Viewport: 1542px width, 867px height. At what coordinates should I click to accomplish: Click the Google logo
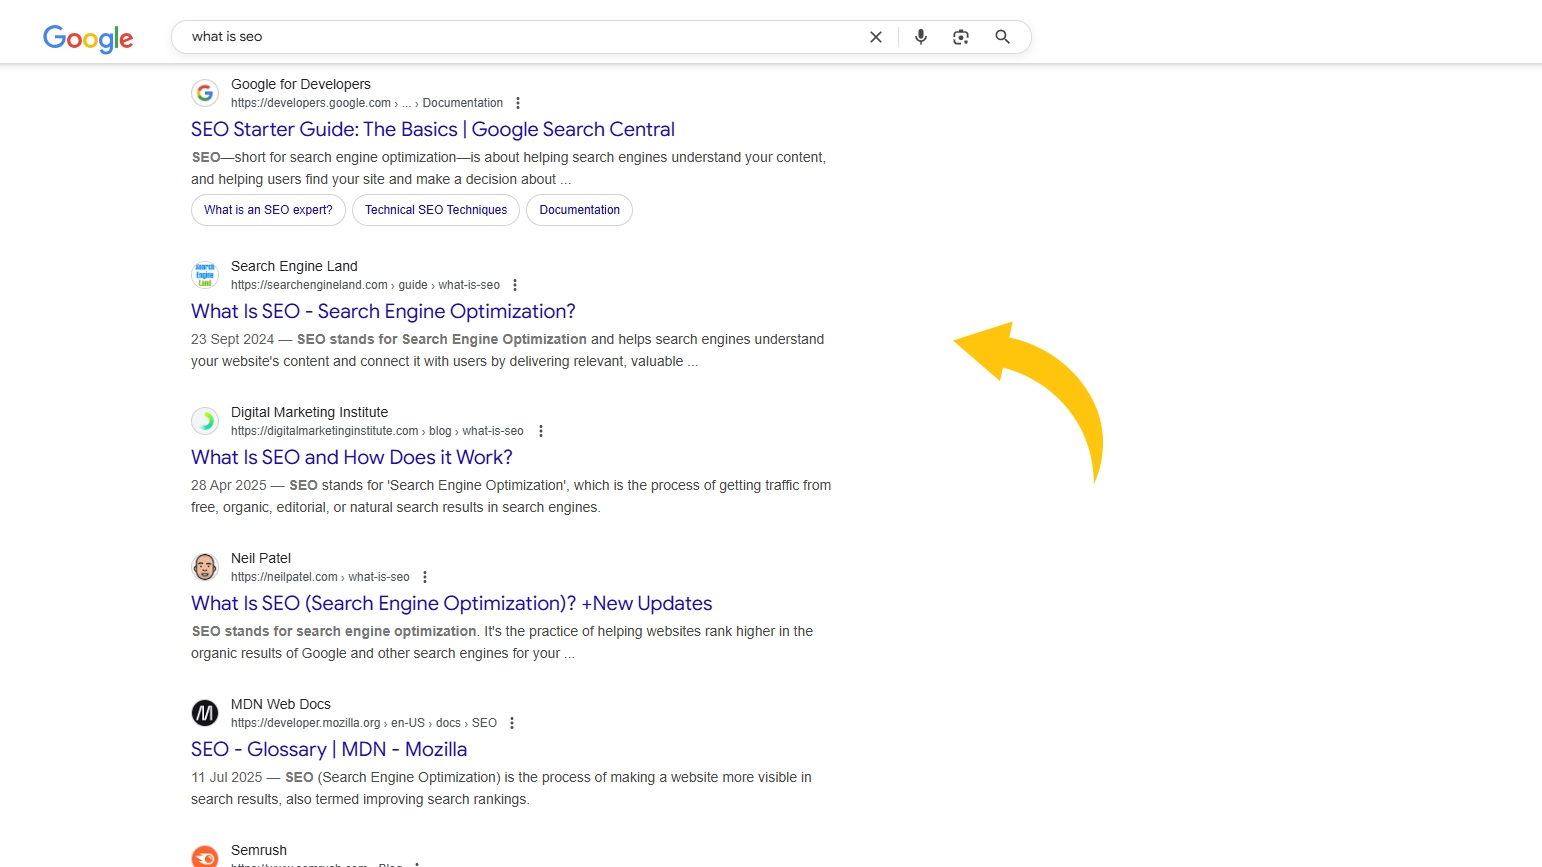(88, 38)
